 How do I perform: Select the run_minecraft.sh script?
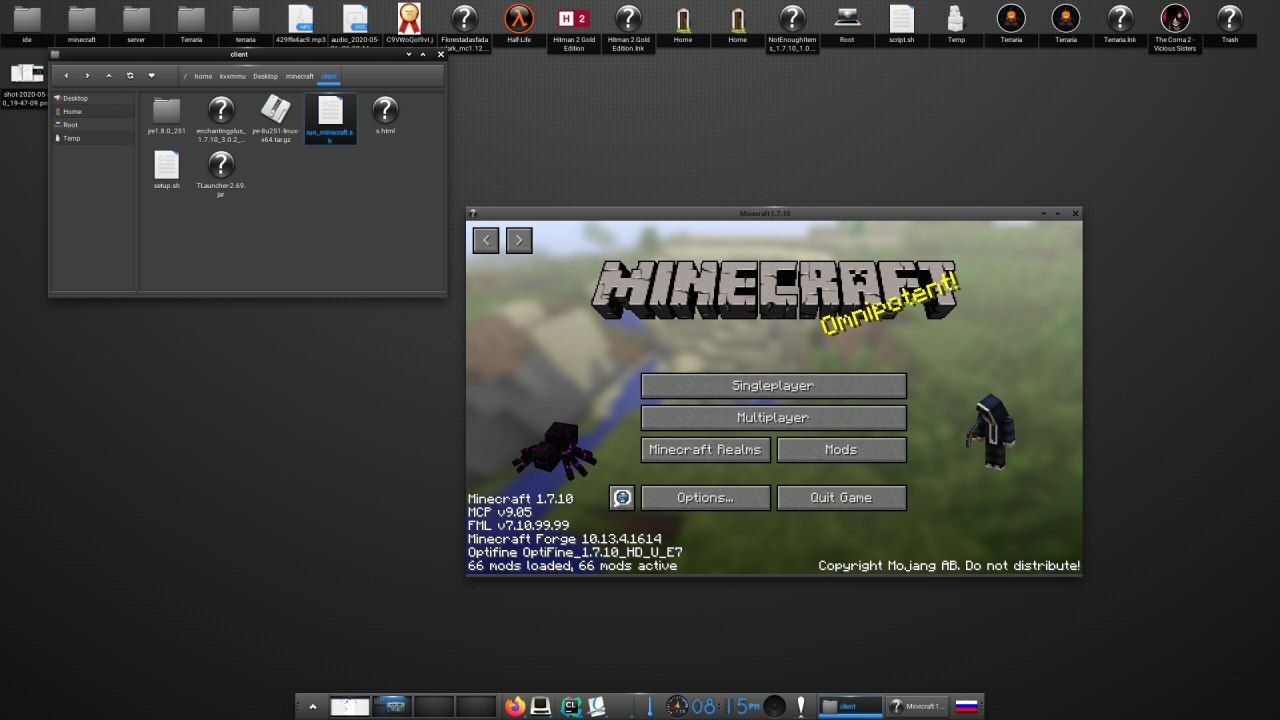coord(330,119)
